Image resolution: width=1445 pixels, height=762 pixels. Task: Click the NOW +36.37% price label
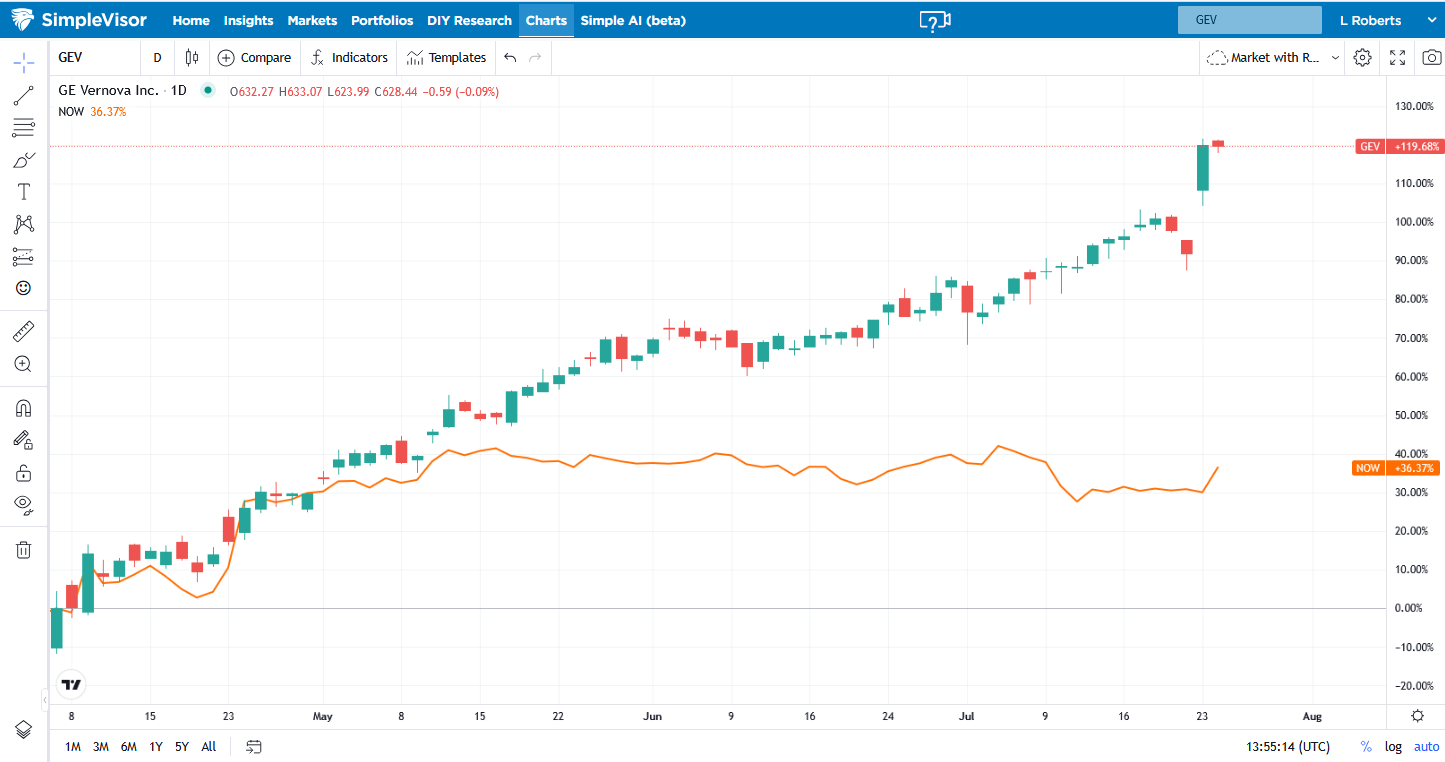coord(1396,468)
